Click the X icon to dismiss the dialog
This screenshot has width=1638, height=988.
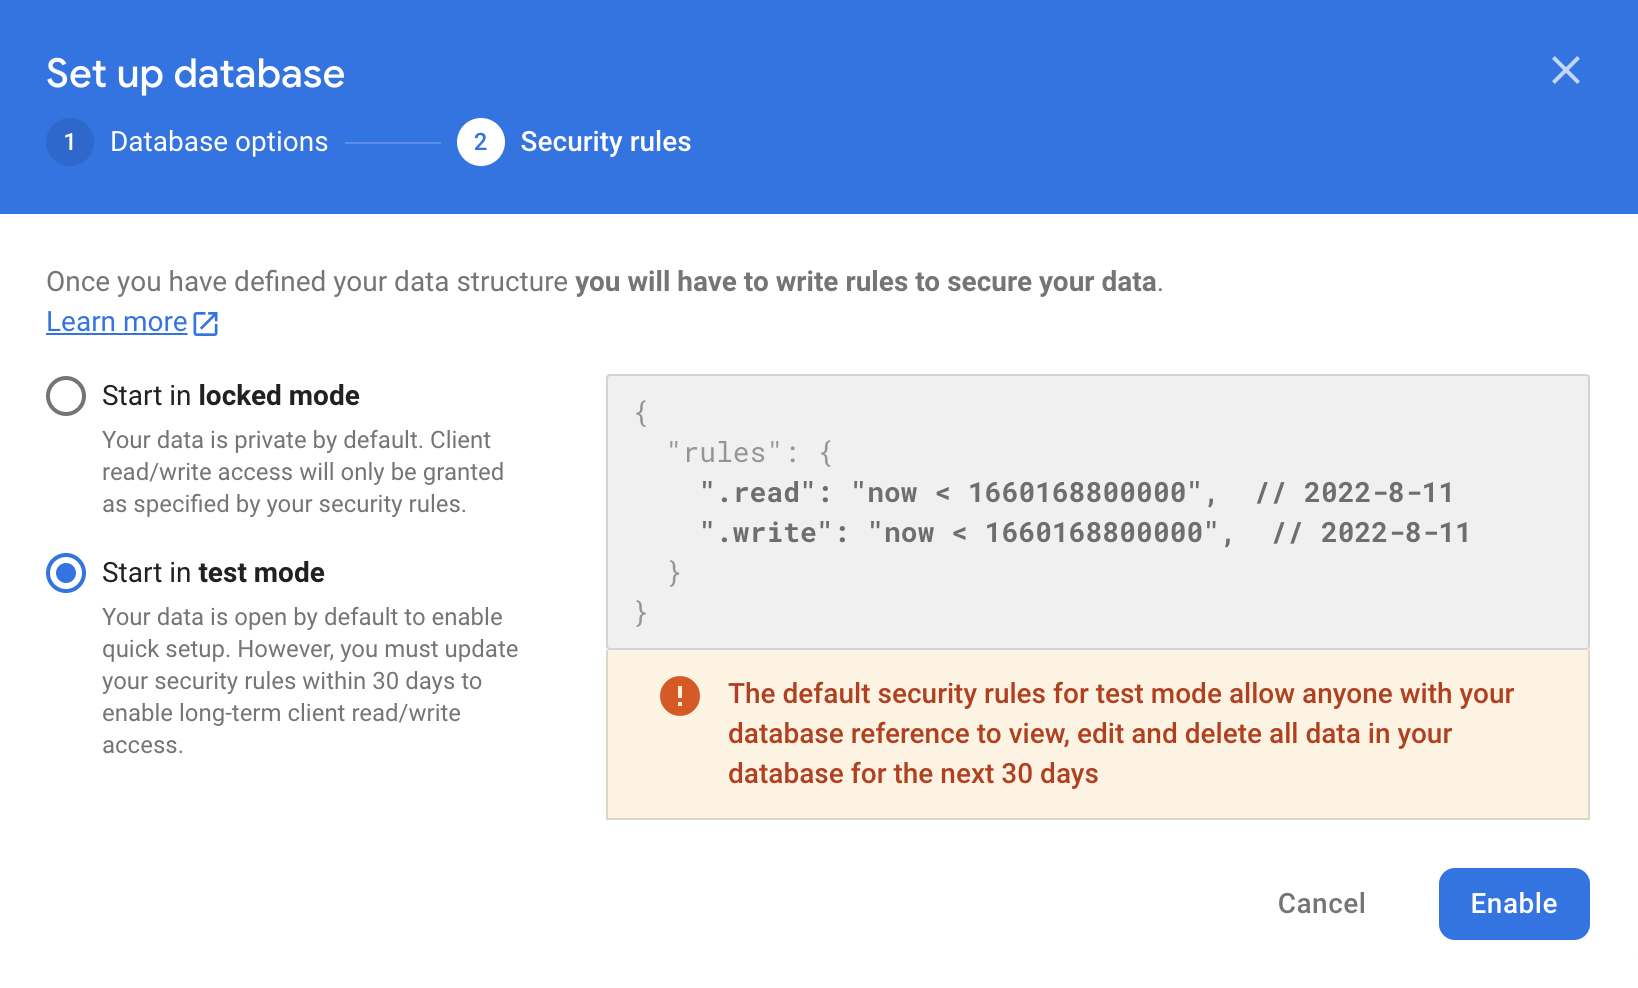[1566, 70]
